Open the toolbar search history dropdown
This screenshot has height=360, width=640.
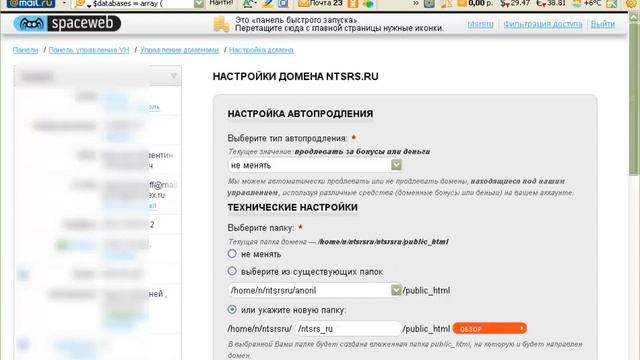(199, 4)
